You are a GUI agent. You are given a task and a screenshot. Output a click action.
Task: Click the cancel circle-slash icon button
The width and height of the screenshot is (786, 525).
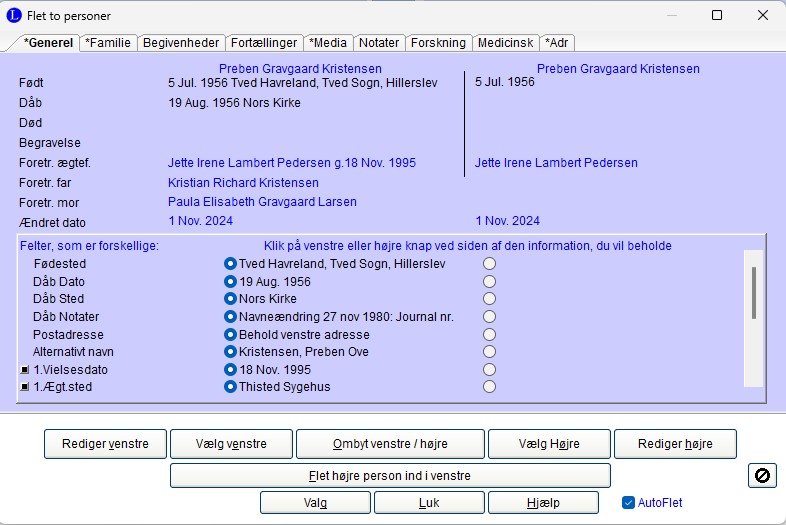(762, 476)
